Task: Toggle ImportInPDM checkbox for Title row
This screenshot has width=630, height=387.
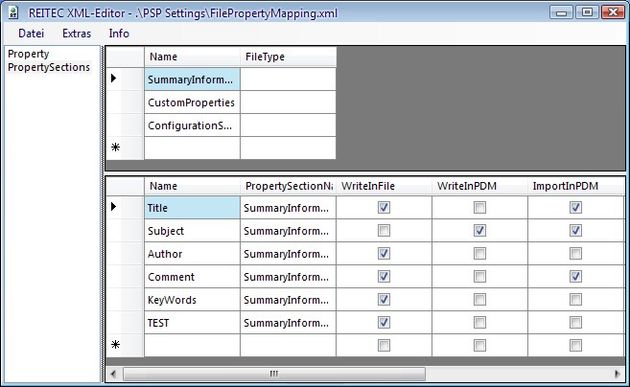Action: coord(575,207)
